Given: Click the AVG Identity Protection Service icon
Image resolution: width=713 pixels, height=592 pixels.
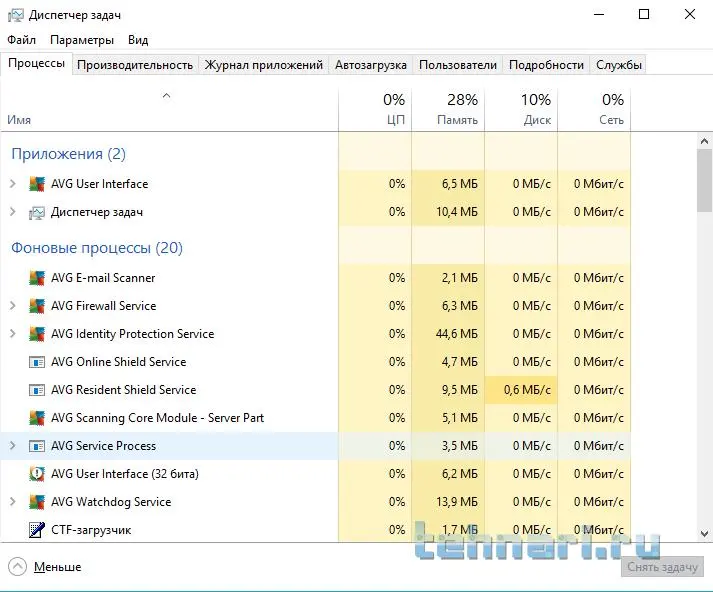Looking at the screenshot, I should click(37, 334).
